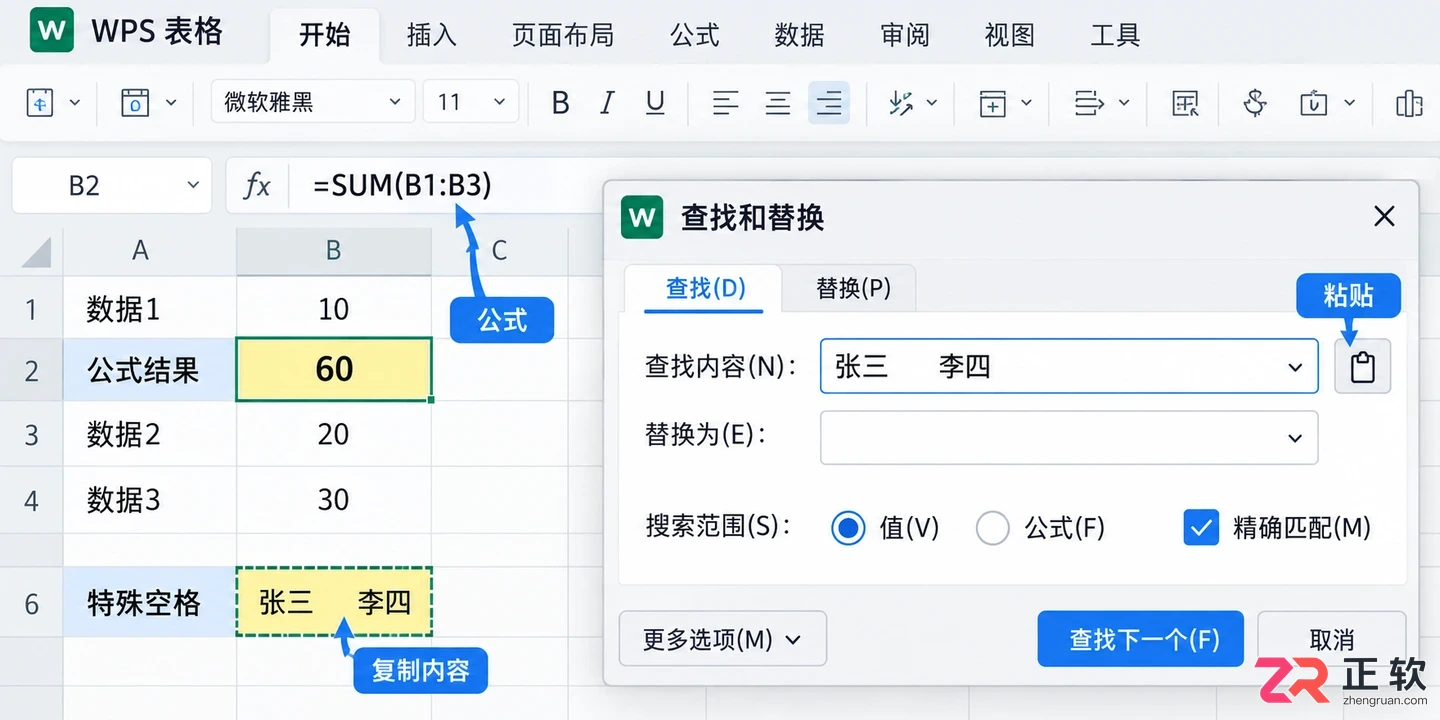Viewport: 1440px width, 720px height.
Task: Open the 页面布局 ribbon tab
Action: (563, 35)
